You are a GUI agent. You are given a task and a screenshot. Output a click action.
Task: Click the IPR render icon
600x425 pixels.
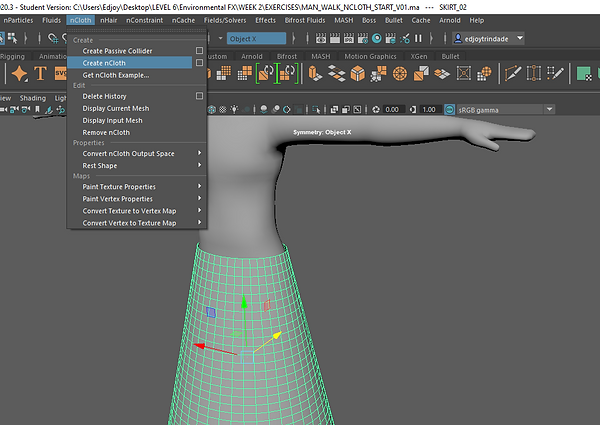coord(349,38)
